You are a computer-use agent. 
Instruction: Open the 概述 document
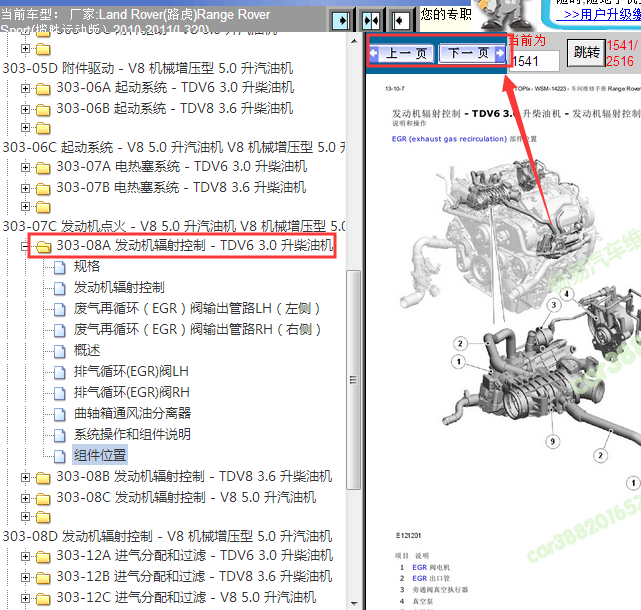87,350
